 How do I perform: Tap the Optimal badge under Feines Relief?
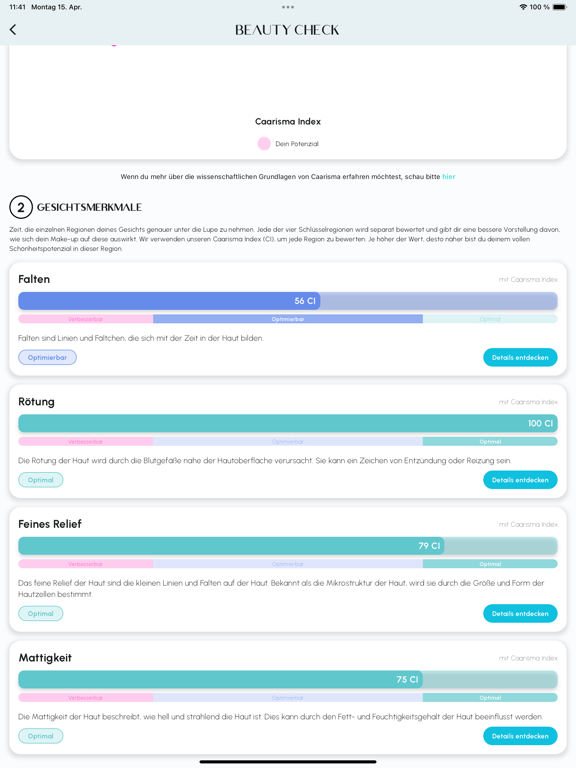click(41, 614)
